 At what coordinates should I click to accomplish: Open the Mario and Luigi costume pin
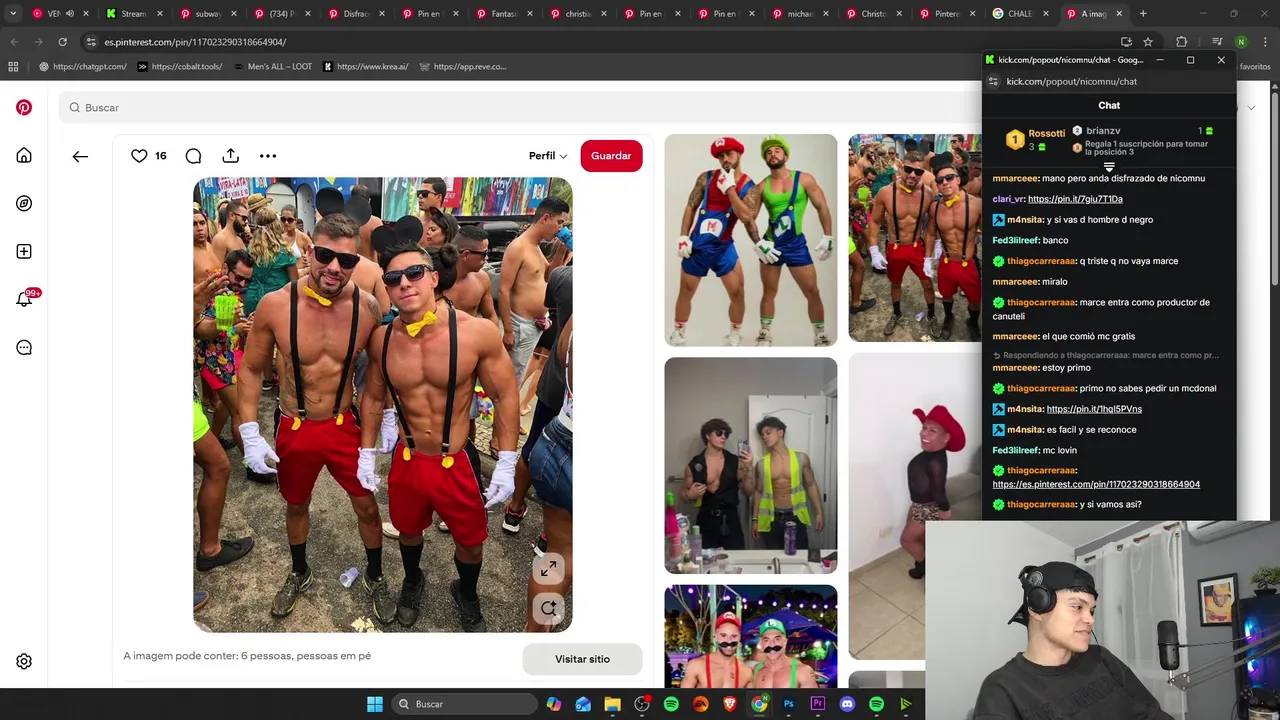[x=750, y=240]
